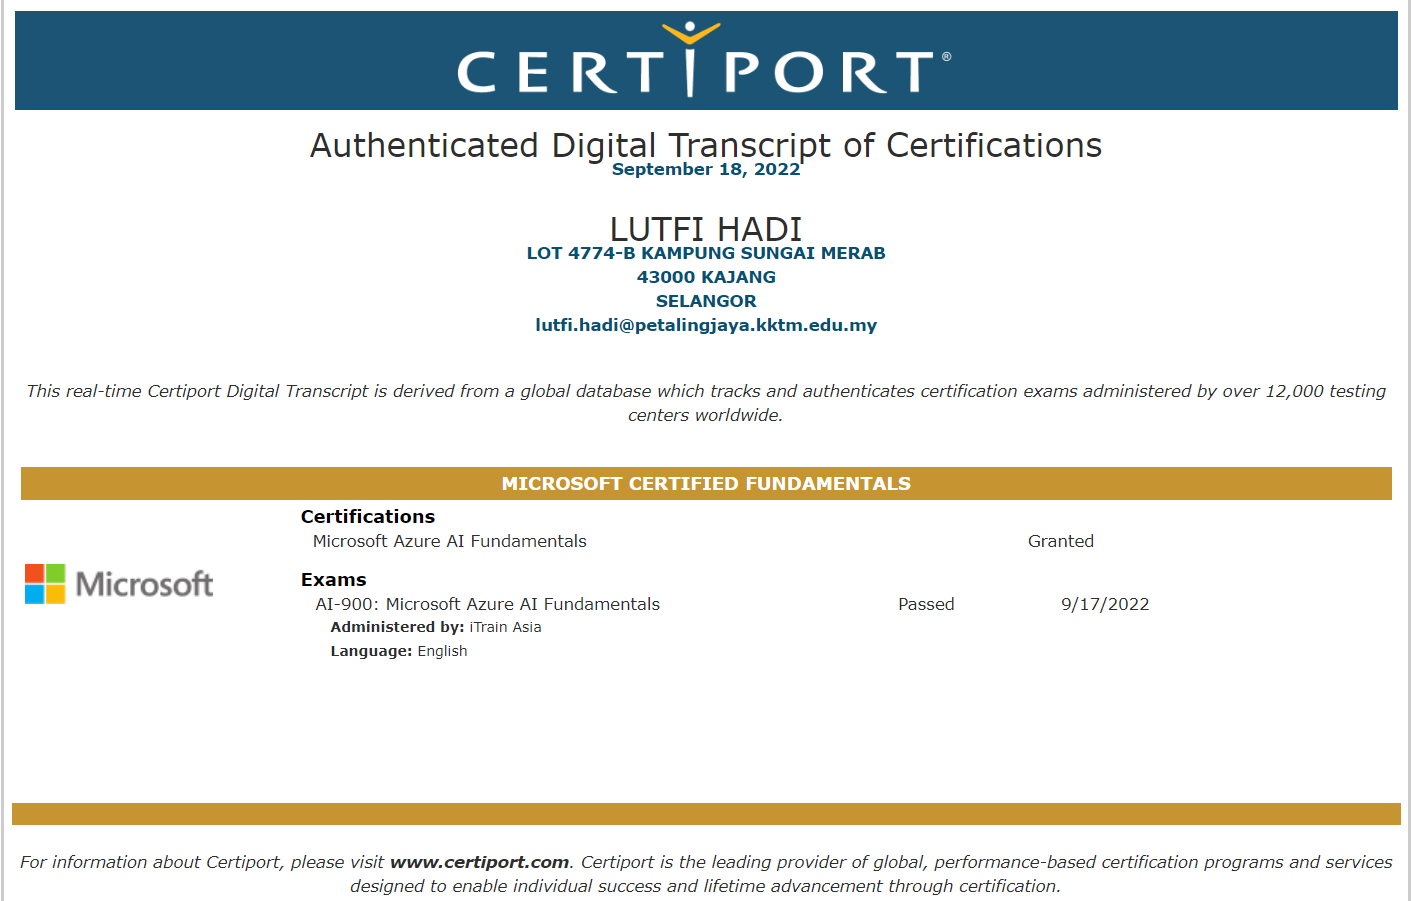Viewport: 1411px width, 901px height.
Task: Click the 'Authenticated Digital Transcript of Certifications' title
Action: click(x=705, y=145)
